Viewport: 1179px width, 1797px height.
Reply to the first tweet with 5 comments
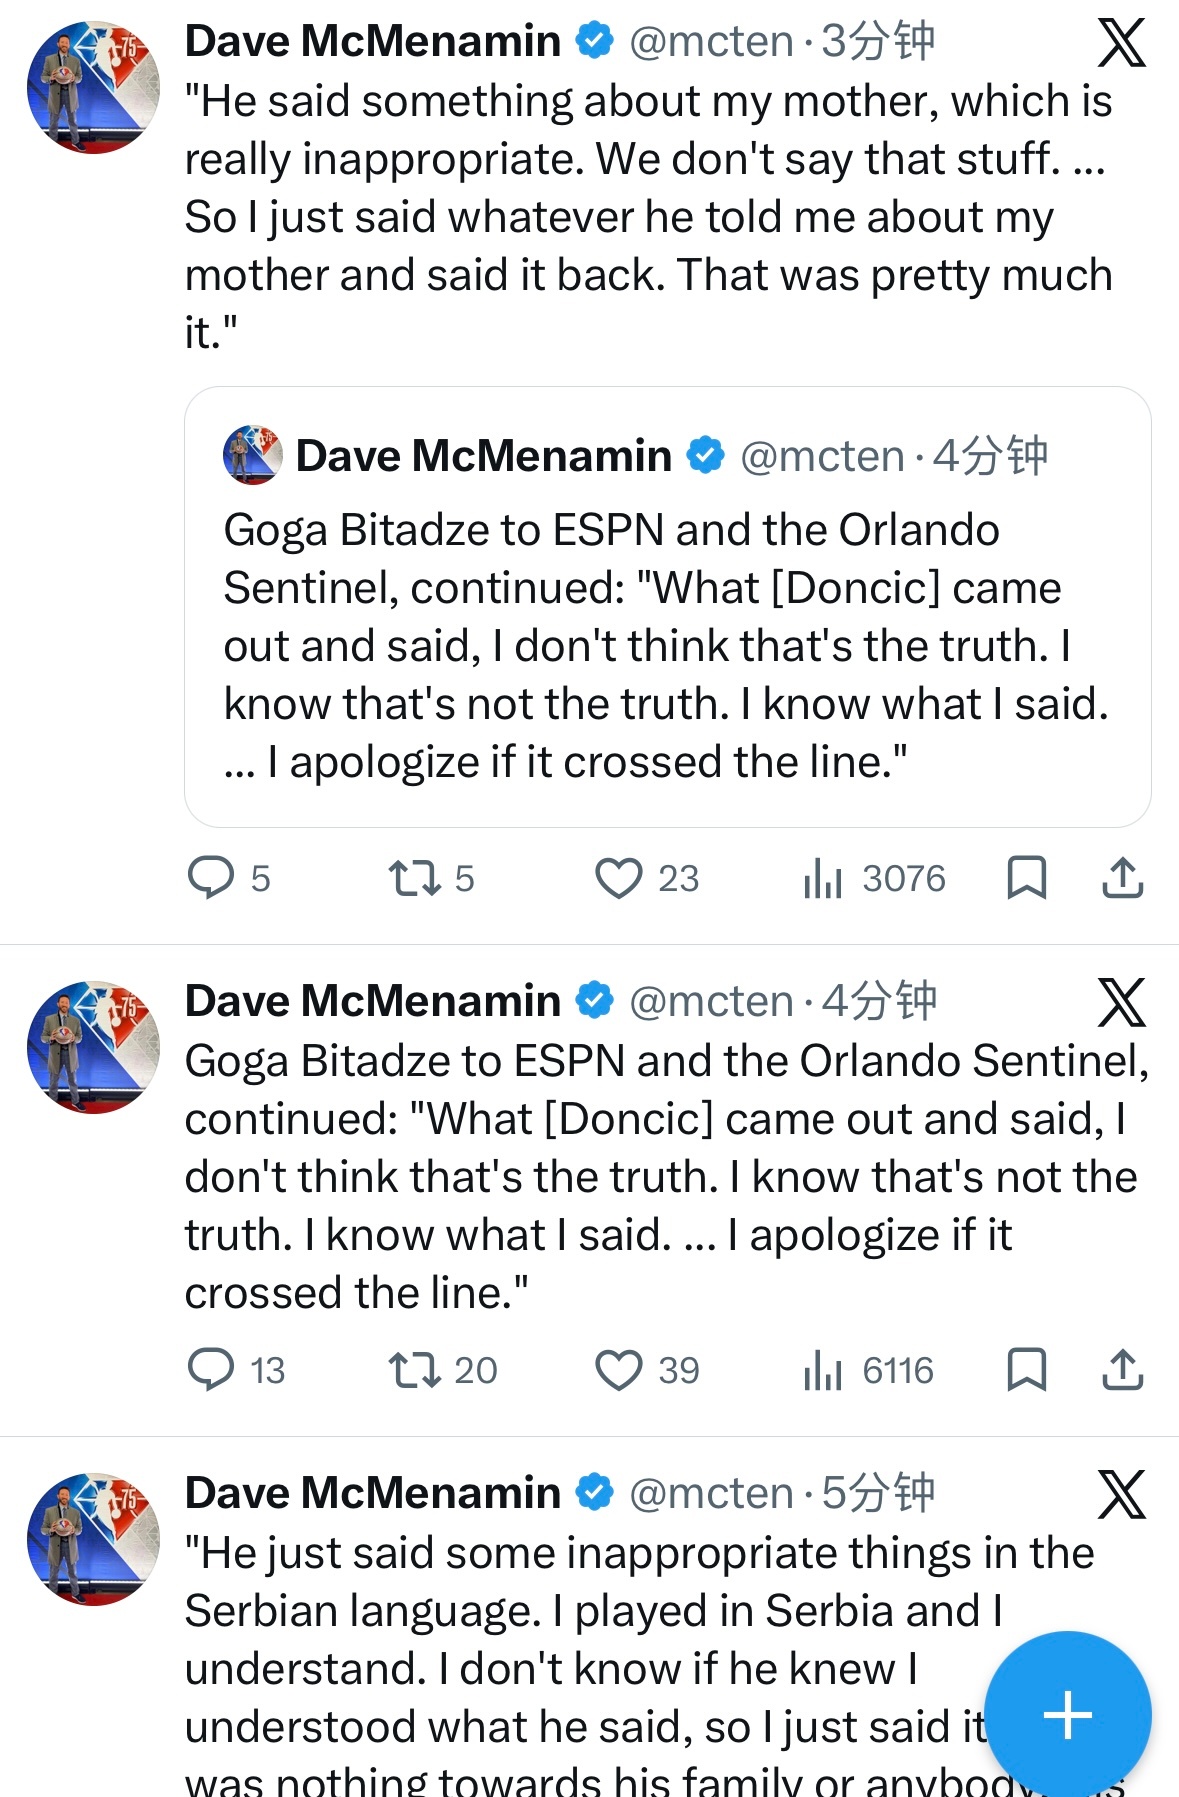(x=211, y=878)
